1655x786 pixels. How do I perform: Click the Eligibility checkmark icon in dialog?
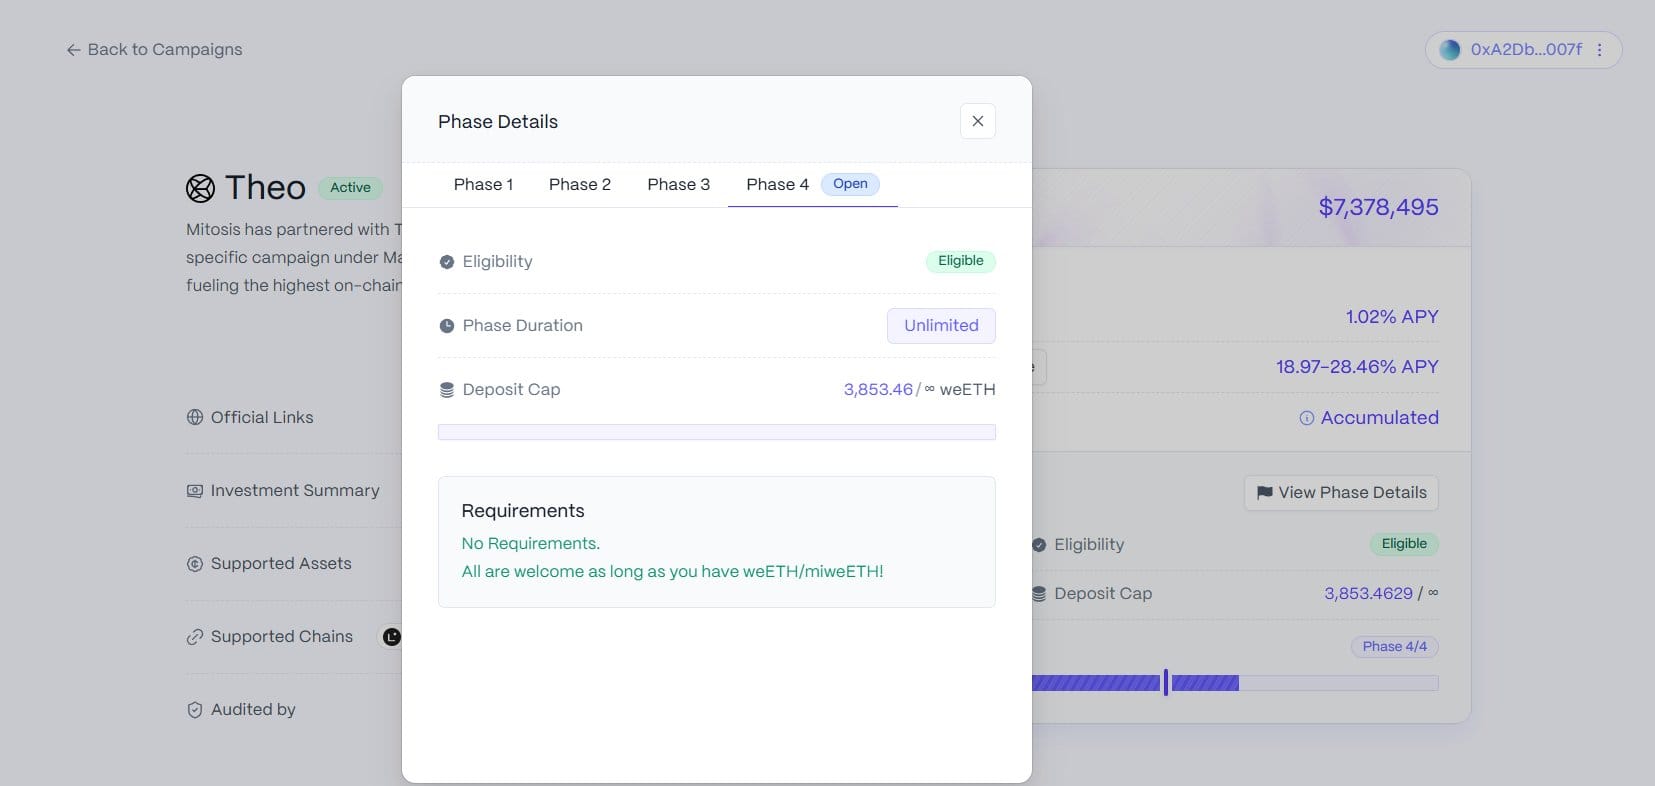(447, 262)
